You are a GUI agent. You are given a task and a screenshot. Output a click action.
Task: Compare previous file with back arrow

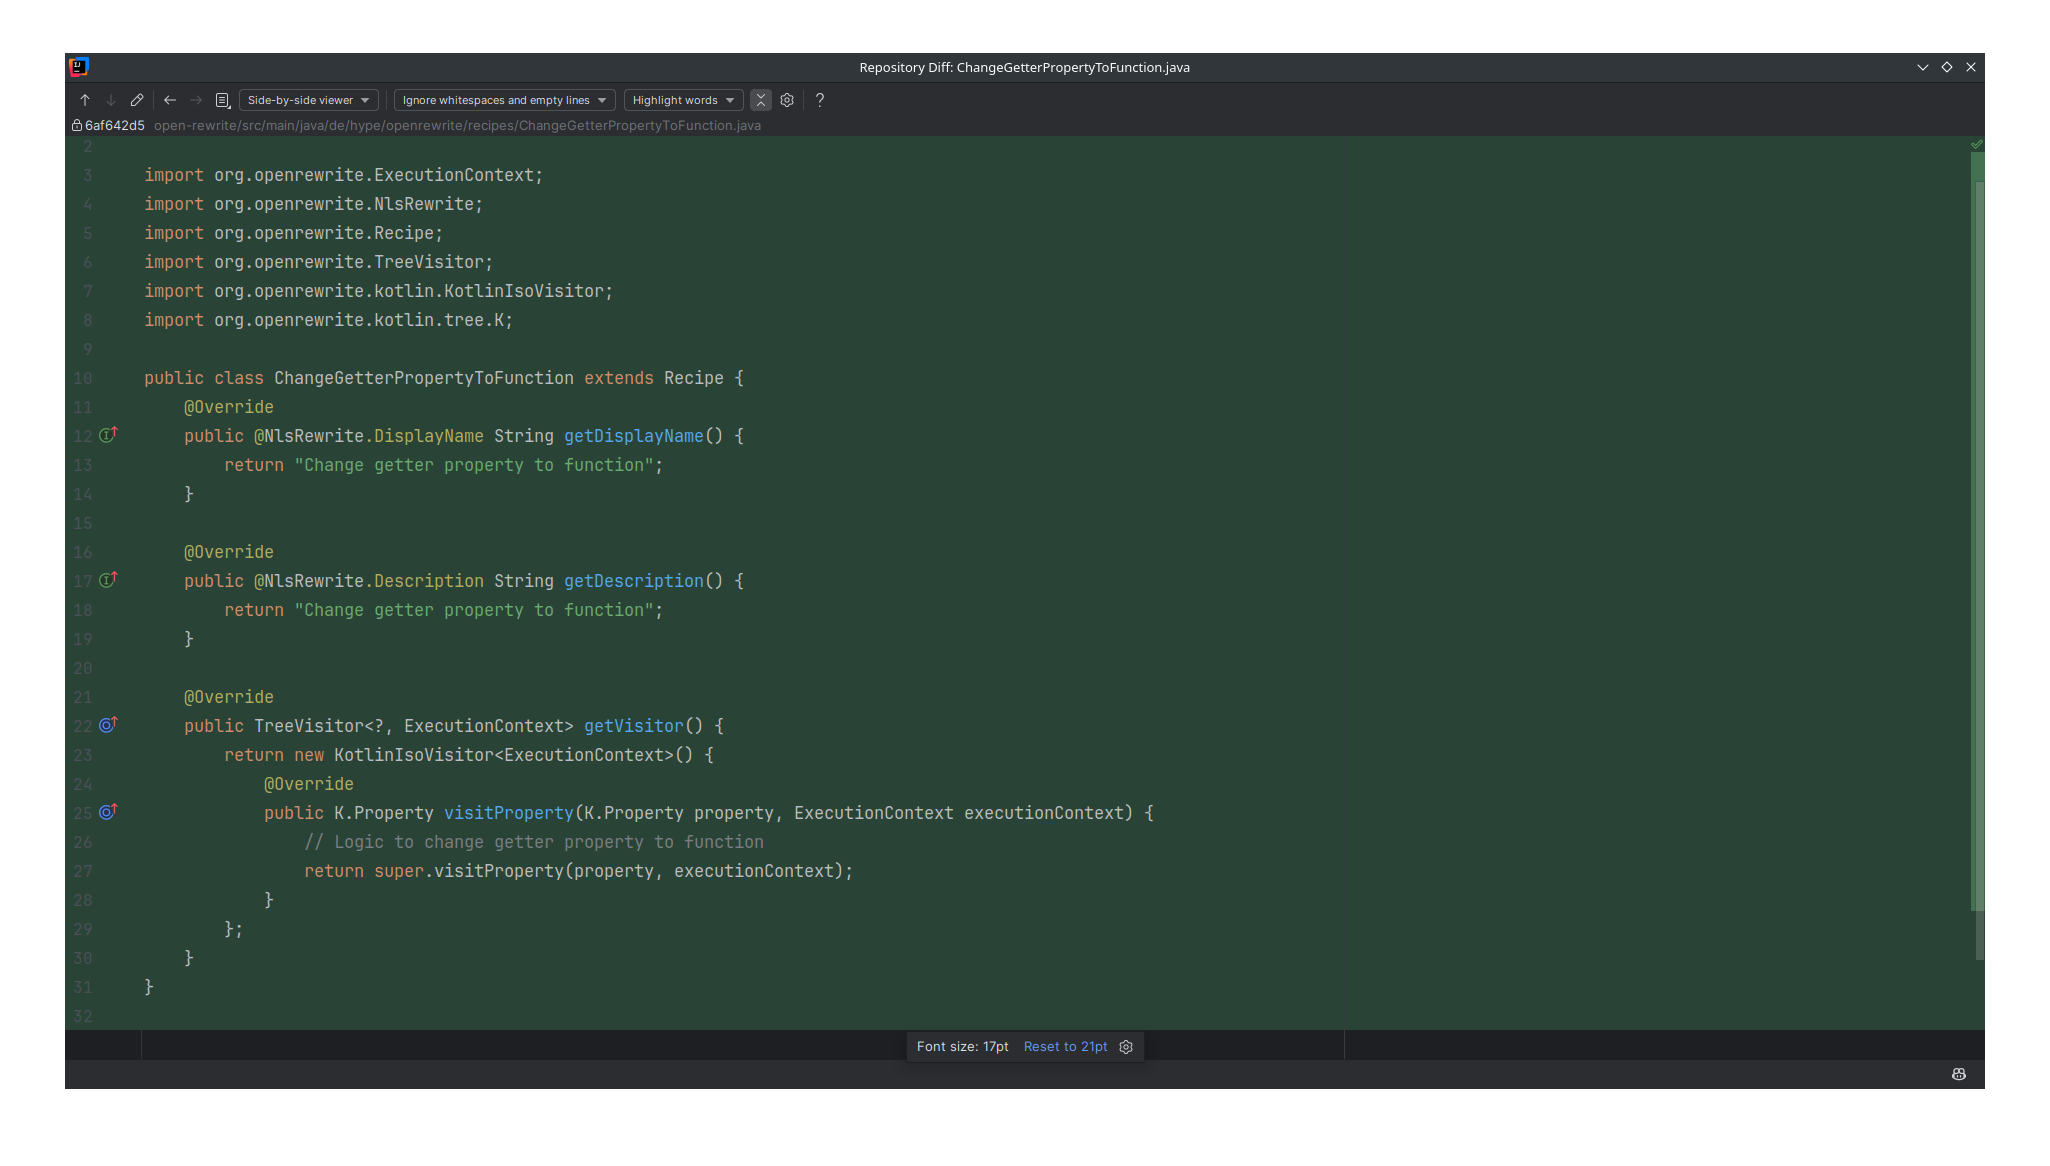[170, 100]
